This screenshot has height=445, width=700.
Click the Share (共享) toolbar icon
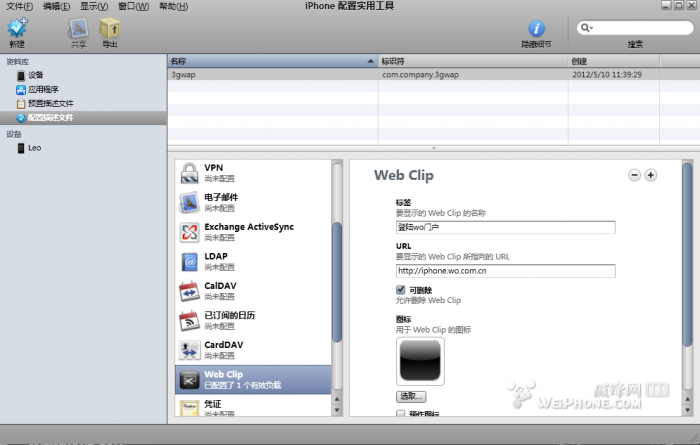[x=79, y=28]
